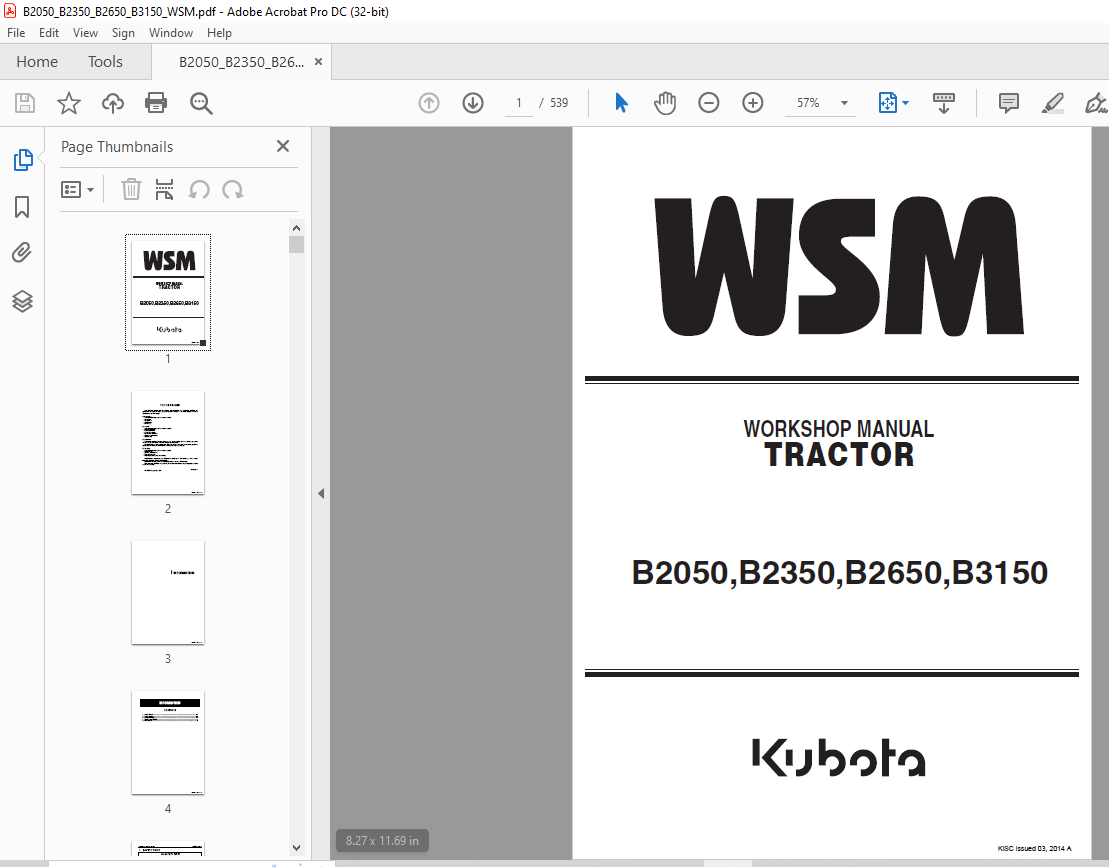1109x867 pixels.
Task: Close the B2050_B2350 document tab
Action: pos(318,62)
